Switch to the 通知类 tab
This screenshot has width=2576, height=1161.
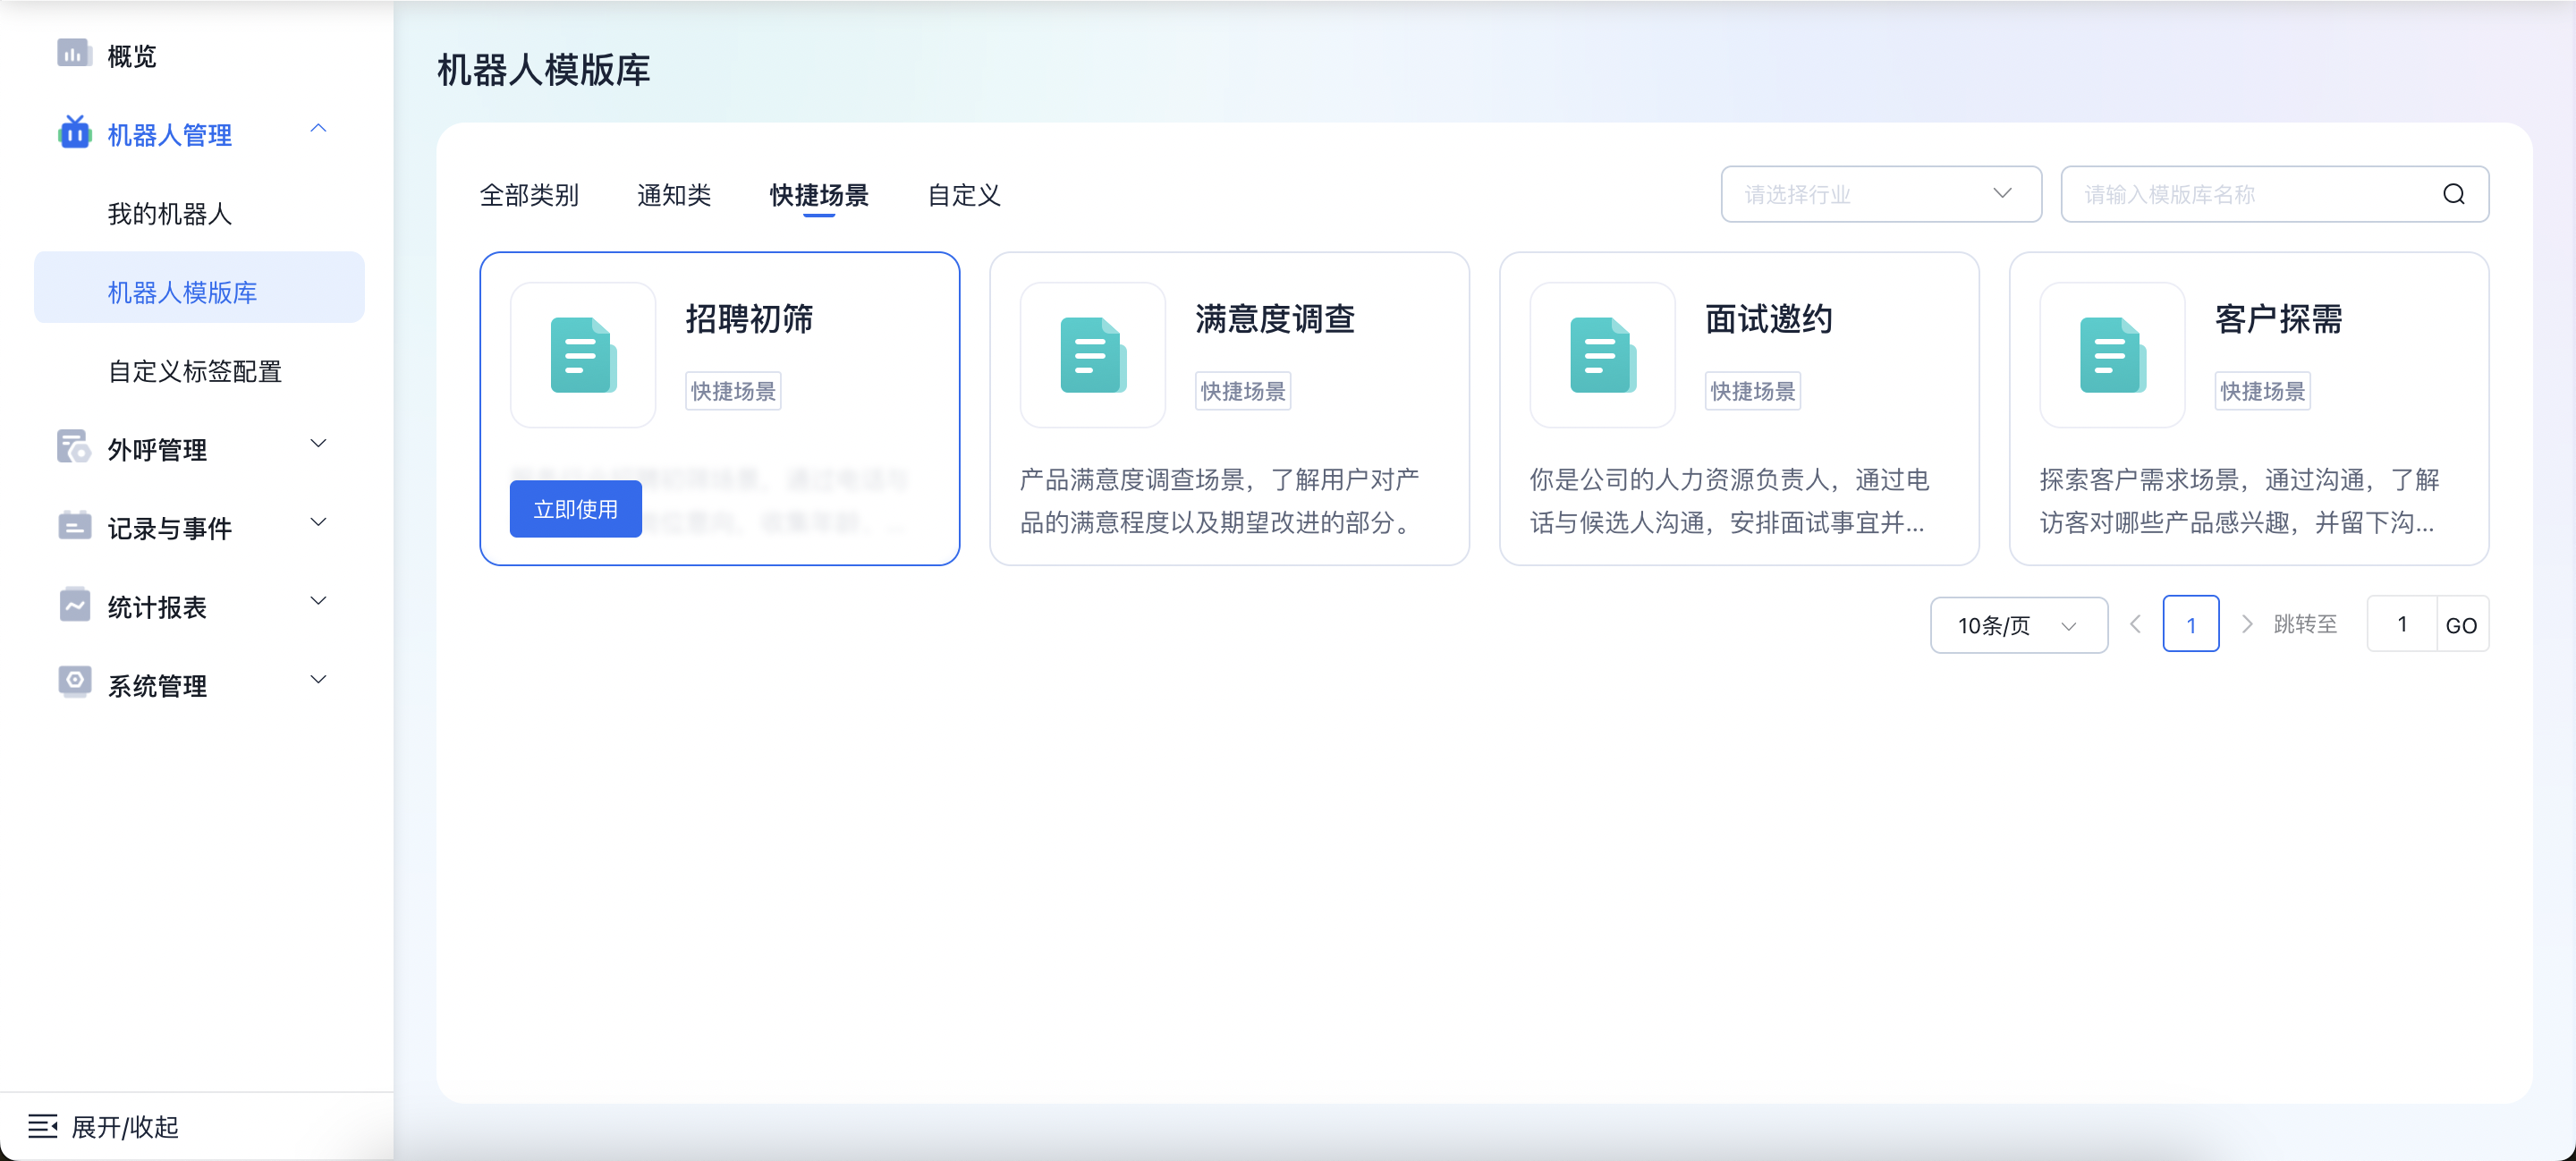pyautogui.click(x=674, y=195)
